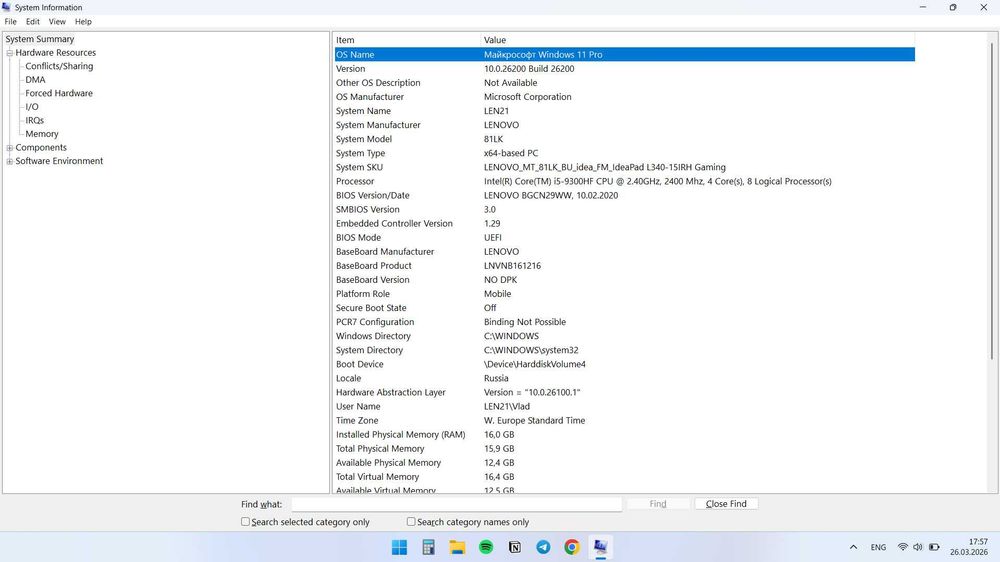Select the System Model row

pos(625,139)
